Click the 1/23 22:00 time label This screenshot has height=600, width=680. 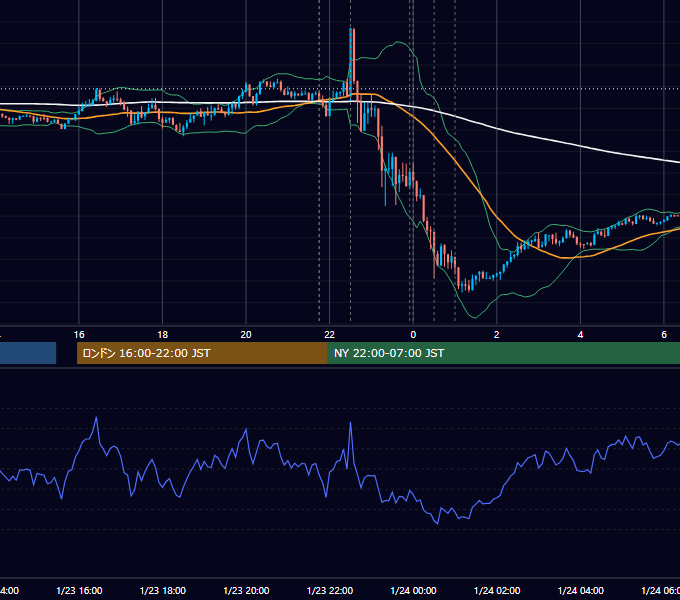[330, 590]
